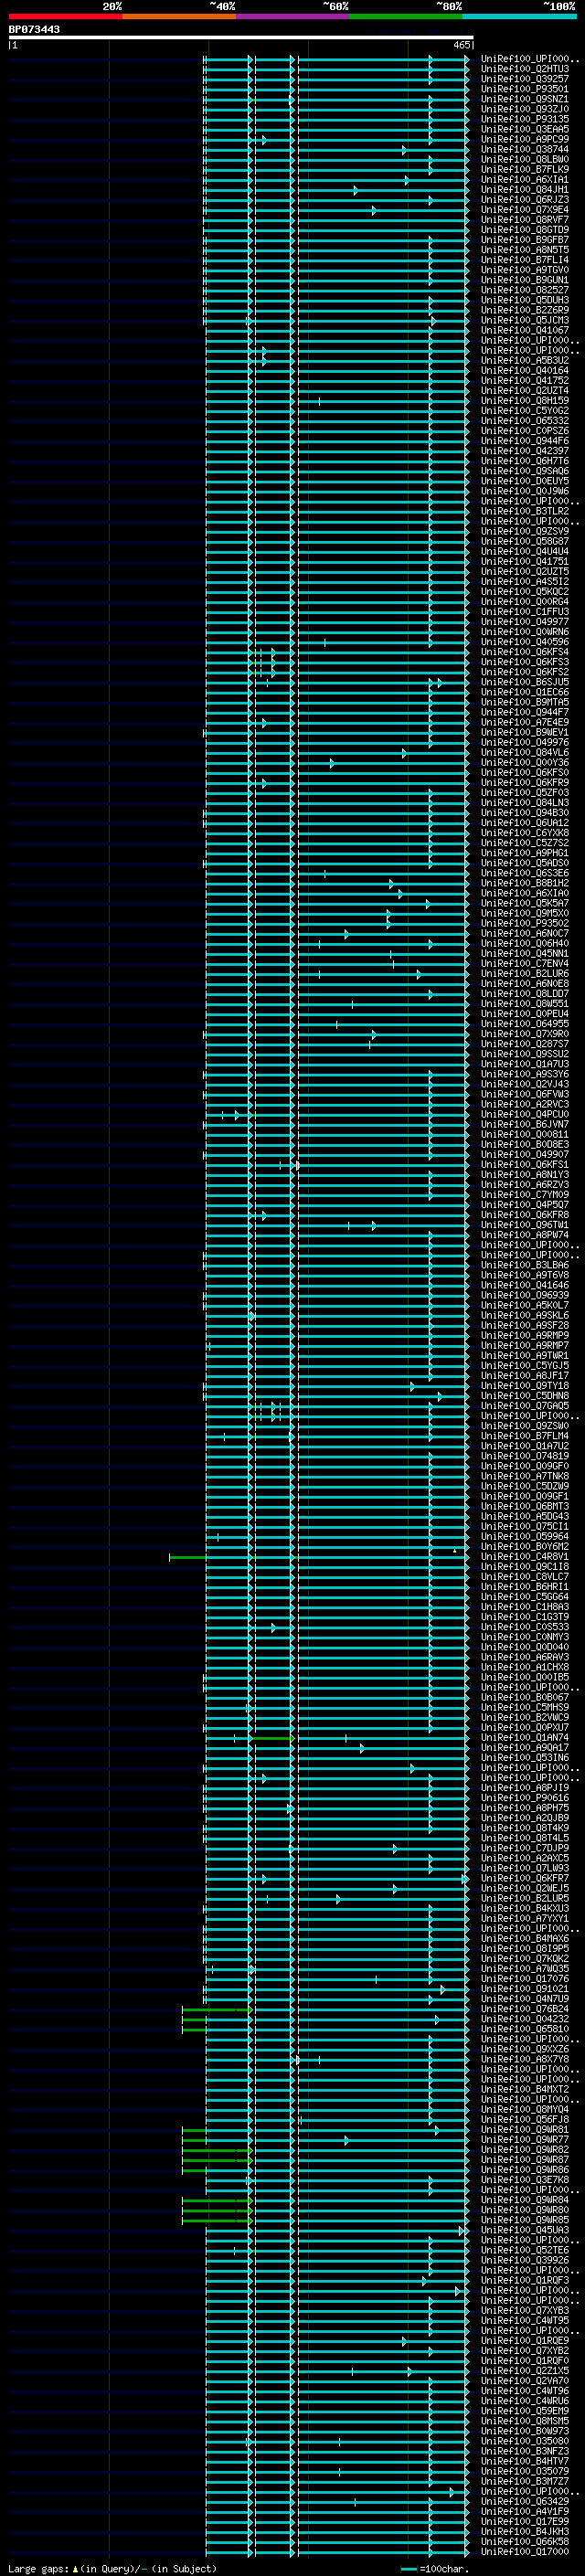Select the UniRef100_A5DG43 label
The width and height of the screenshot is (585, 2576).
point(525,1517)
